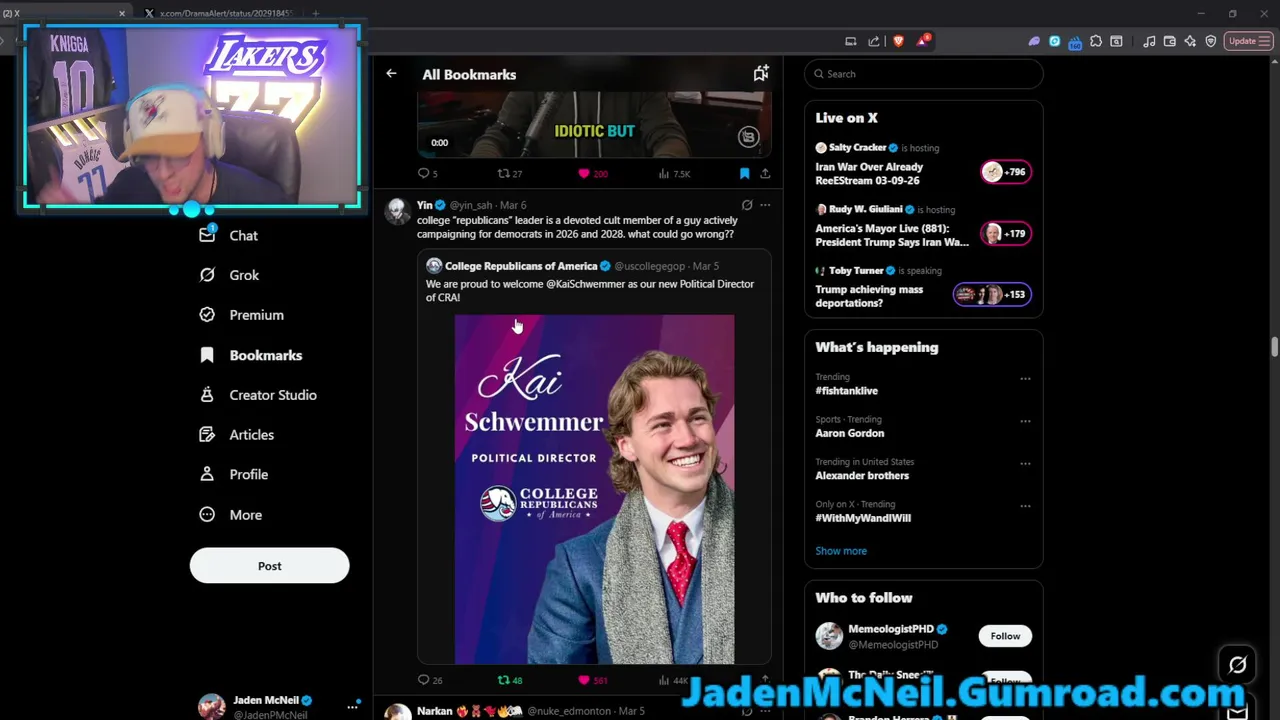The height and width of the screenshot is (720, 1280).
Task: Open Toby Turner's live space
Action: click(x=923, y=287)
